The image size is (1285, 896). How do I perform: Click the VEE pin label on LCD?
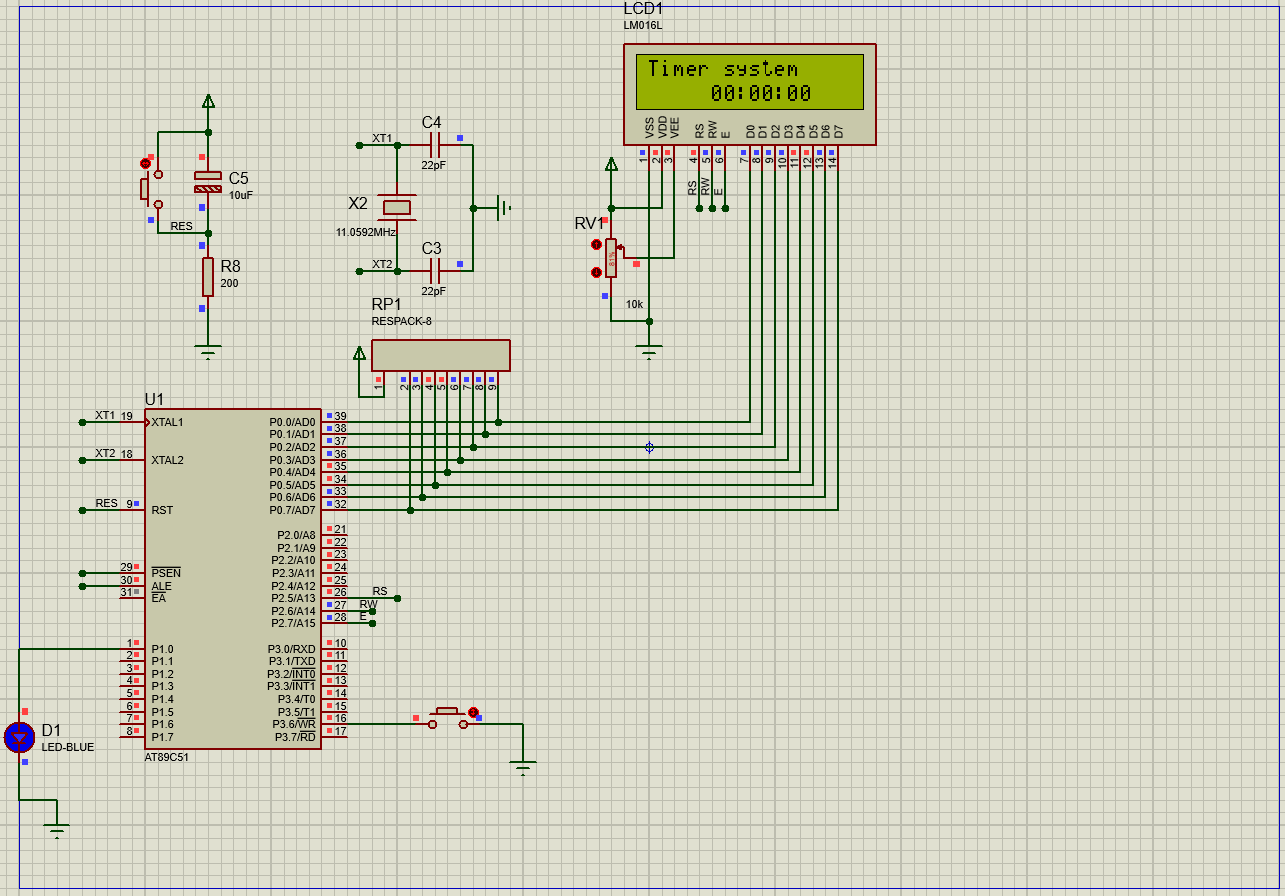pyautogui.click(x=674, y=127)
